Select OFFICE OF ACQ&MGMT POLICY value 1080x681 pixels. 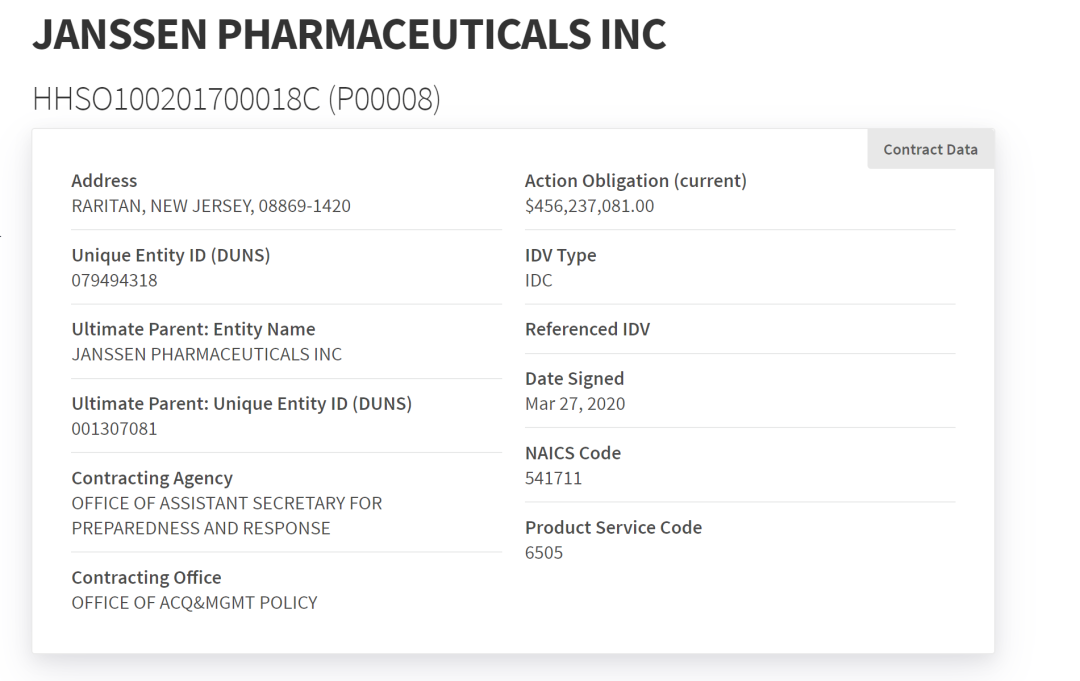[x=194, y=603]
